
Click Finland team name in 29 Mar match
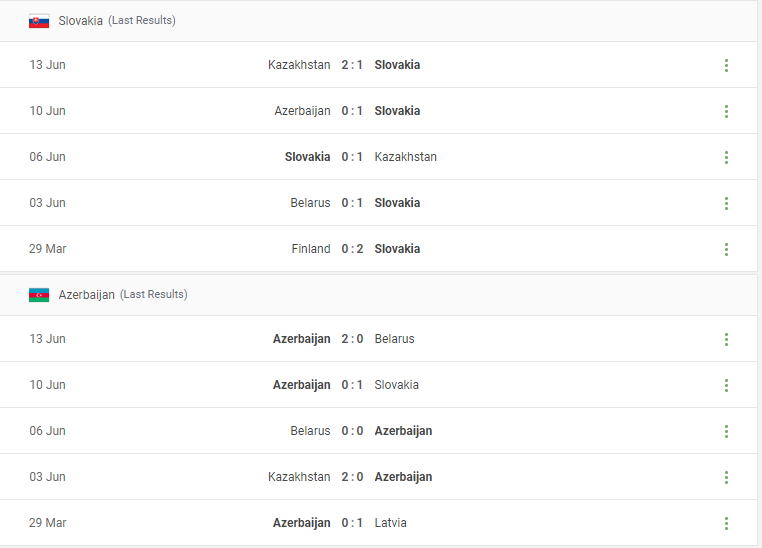pyautogui.click(x=310, y=249)
